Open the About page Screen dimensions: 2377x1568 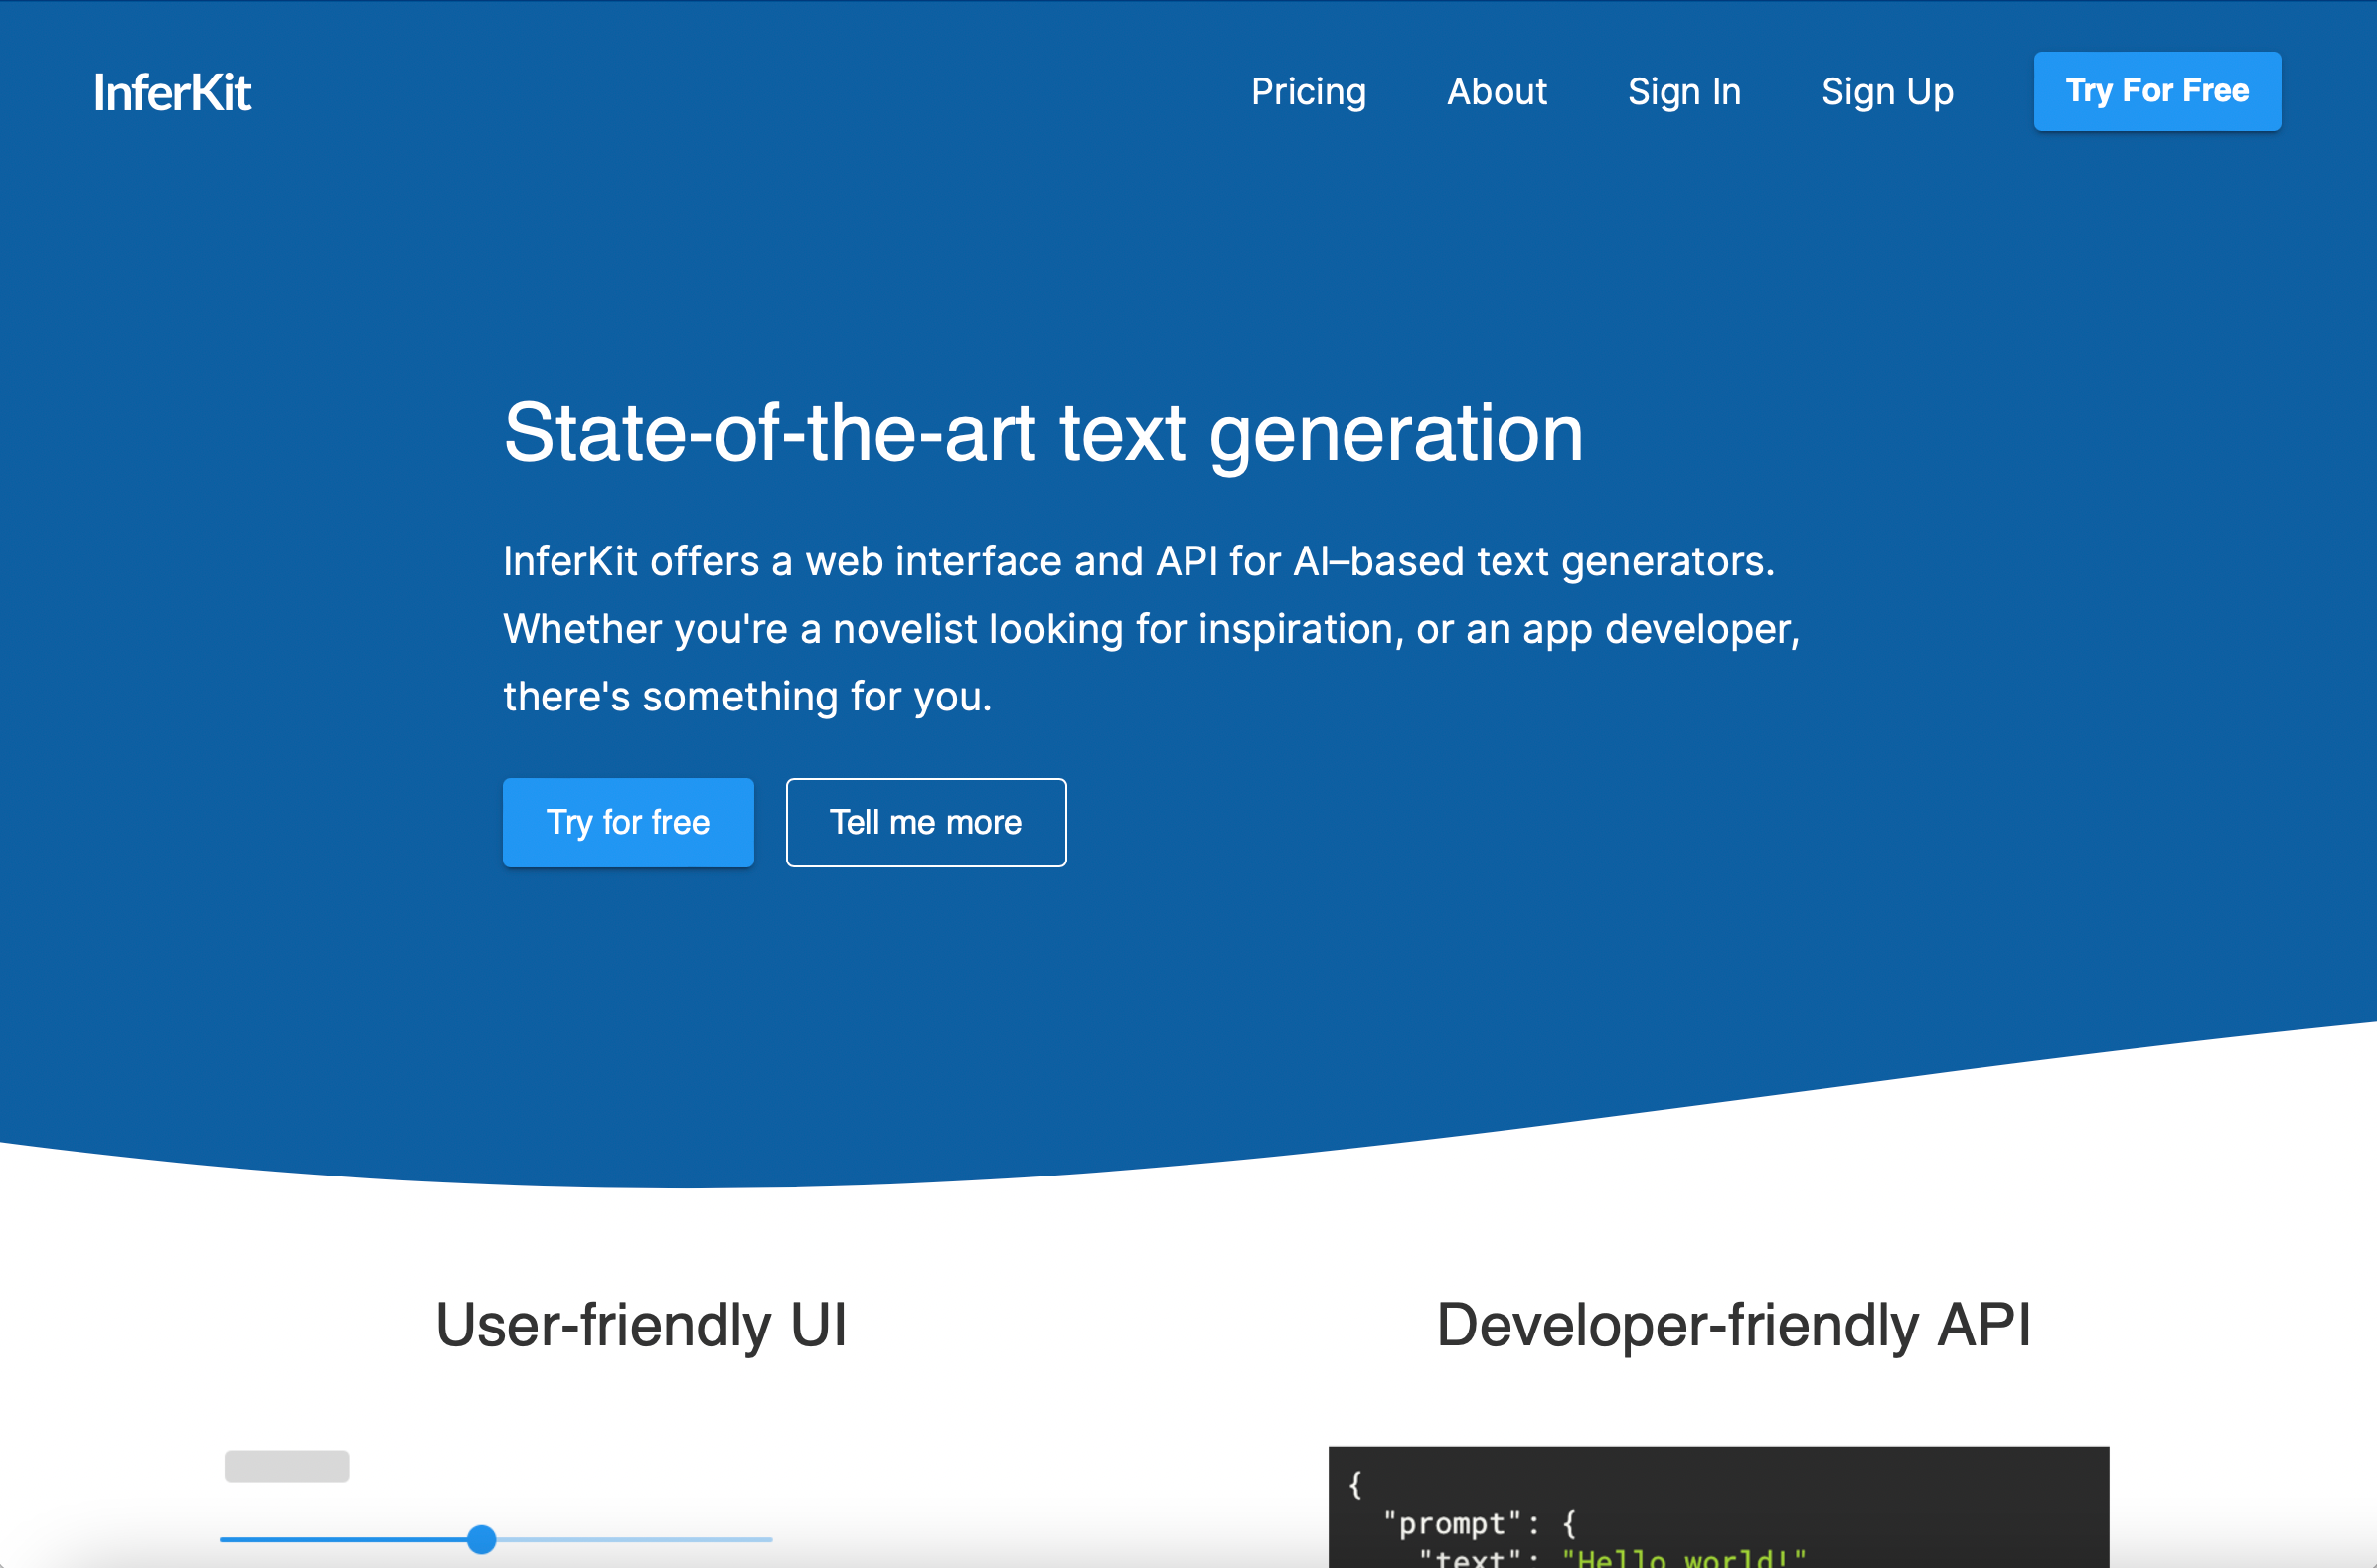[1497, 92]
